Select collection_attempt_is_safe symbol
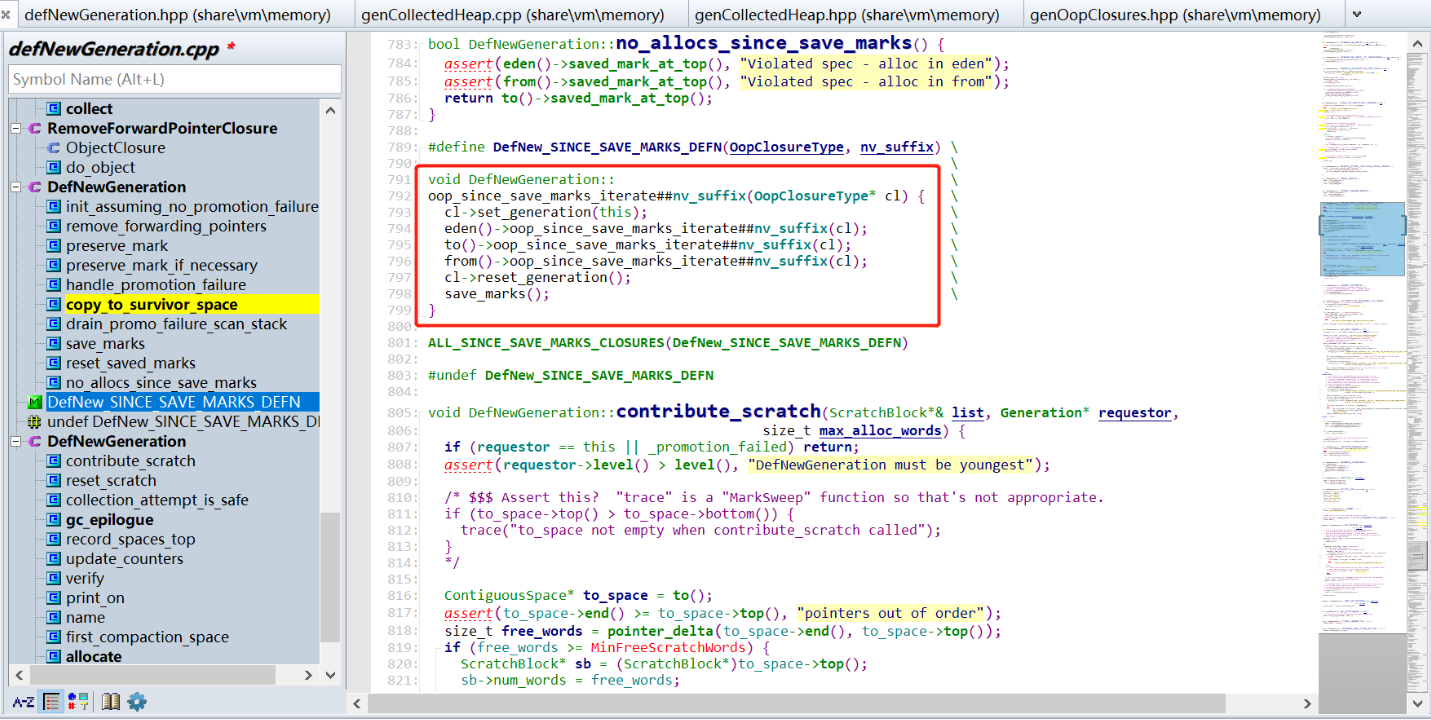 click(x=157, y=500)
